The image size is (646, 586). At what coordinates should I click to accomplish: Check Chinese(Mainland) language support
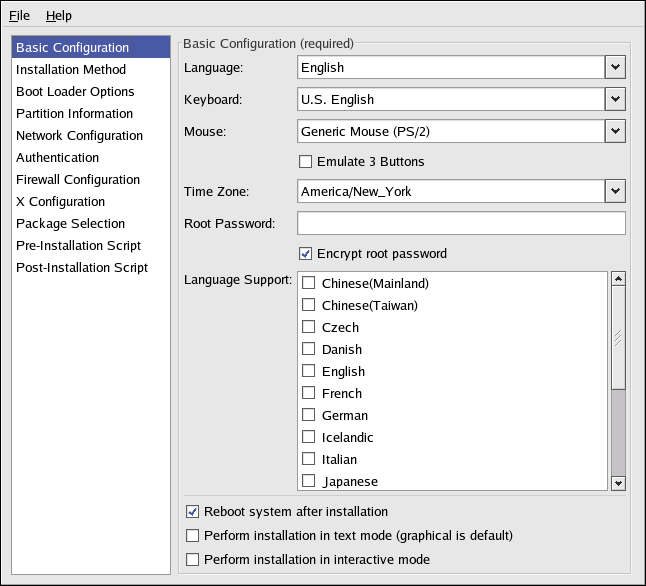coord(309,284)
